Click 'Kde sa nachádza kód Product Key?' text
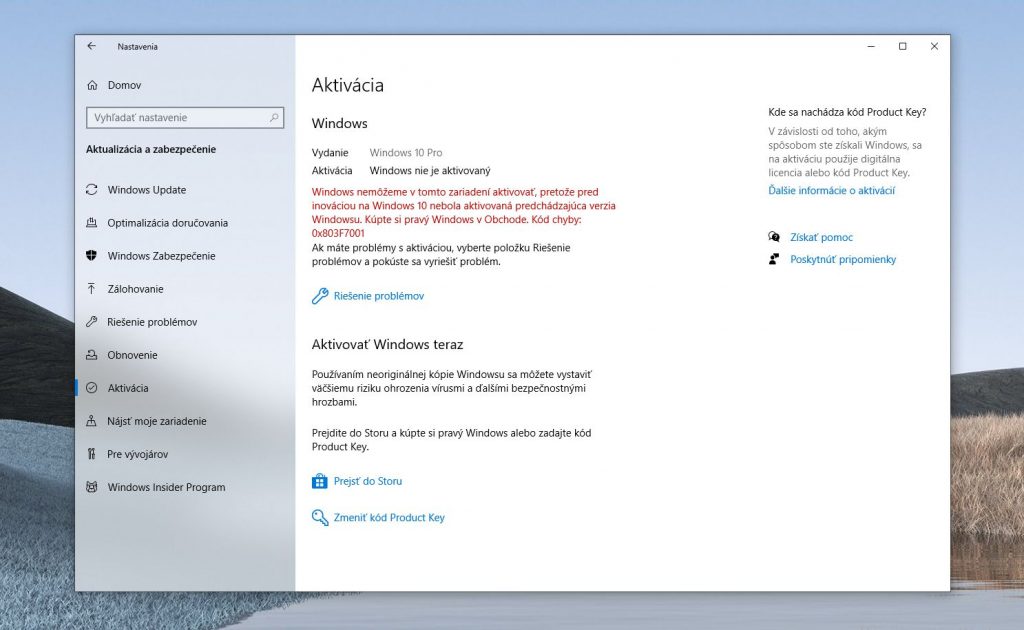This screenshot has width=1024, height=630. tap(847, 112)
